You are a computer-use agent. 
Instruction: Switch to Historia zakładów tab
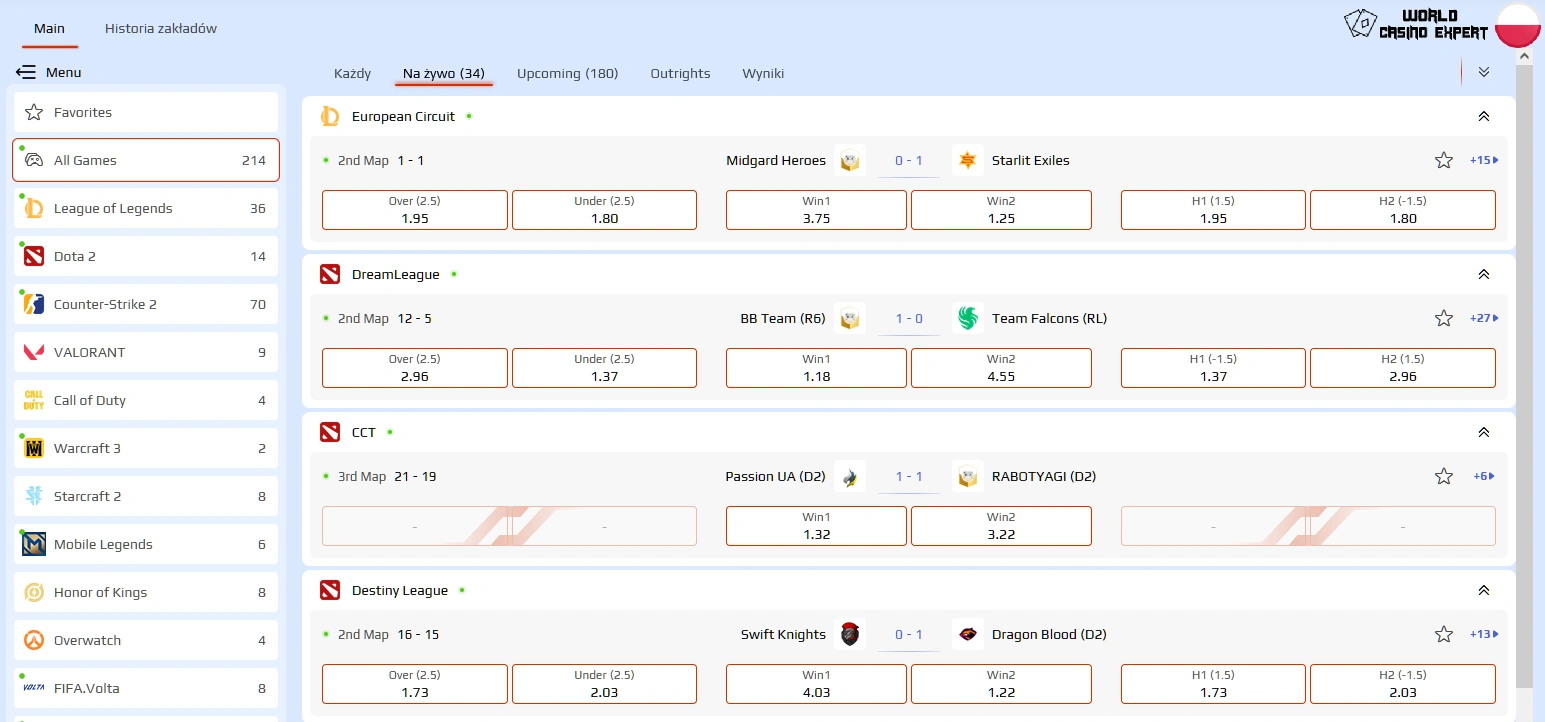pos(161,28)
